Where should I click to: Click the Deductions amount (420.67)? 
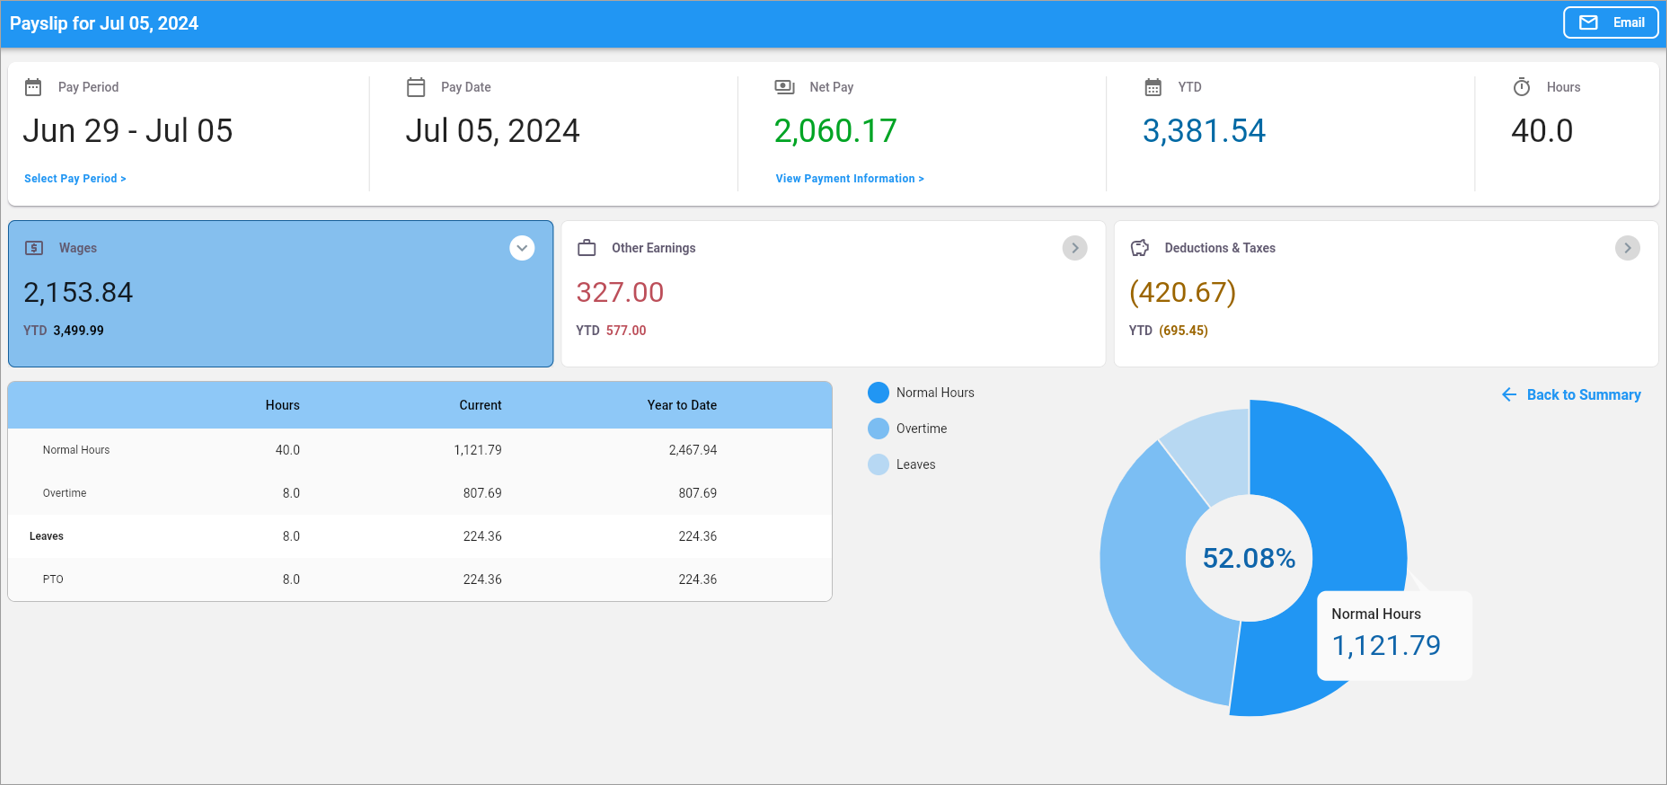point(1183,293)
